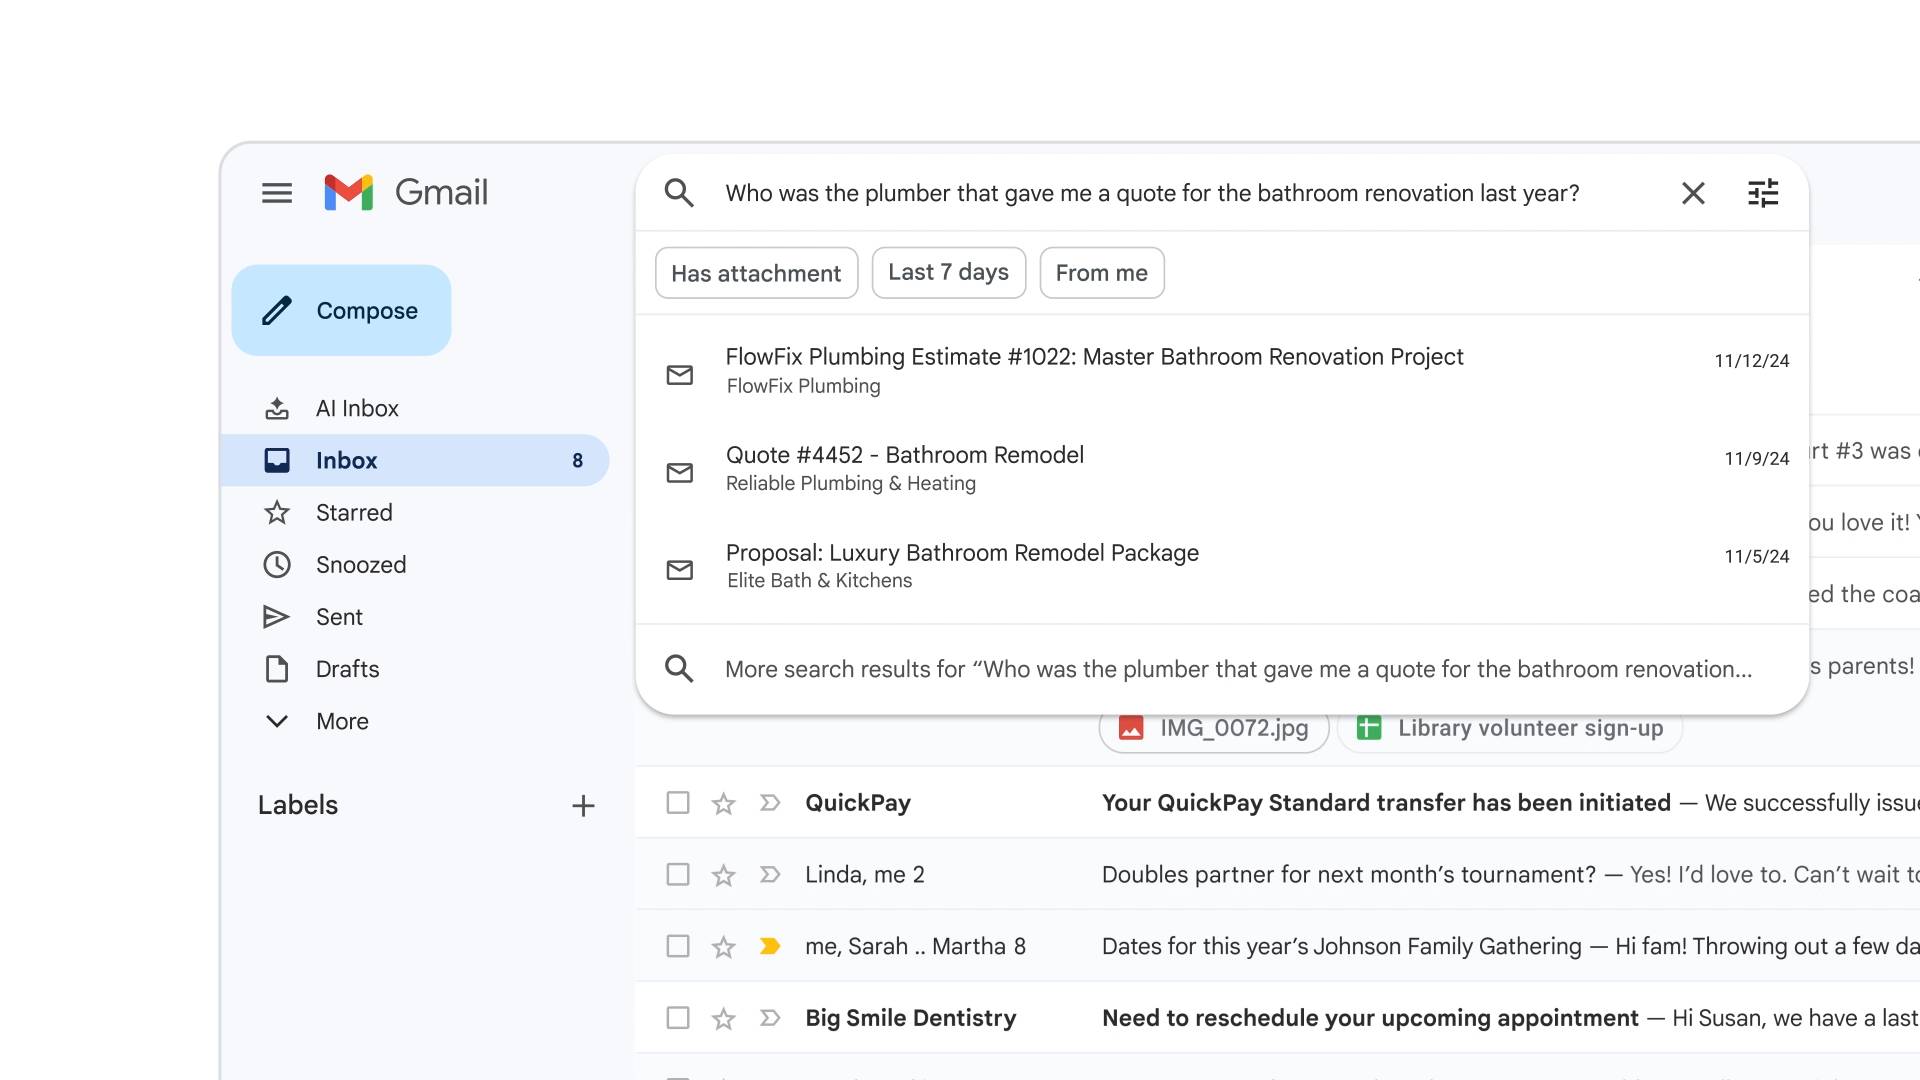Screen dimensions: 1920x1080
Task: Select the Inbox menu item
Action: [345, 460]
